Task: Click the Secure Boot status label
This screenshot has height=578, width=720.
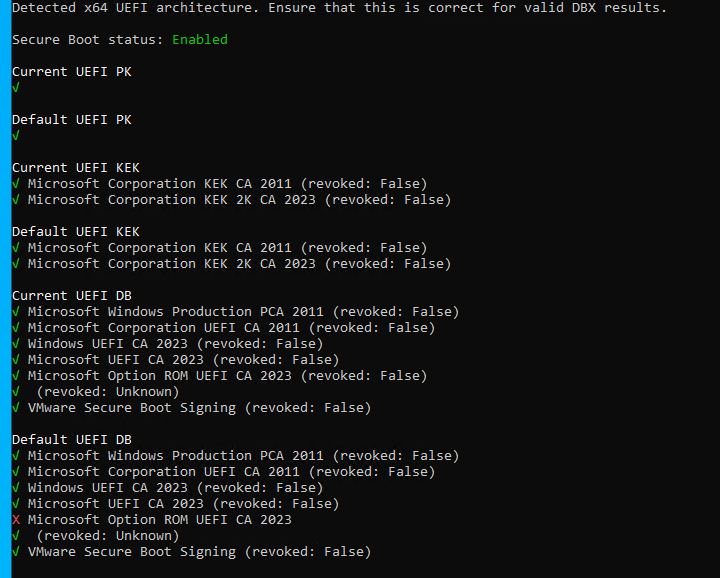Action: point(88,40)
